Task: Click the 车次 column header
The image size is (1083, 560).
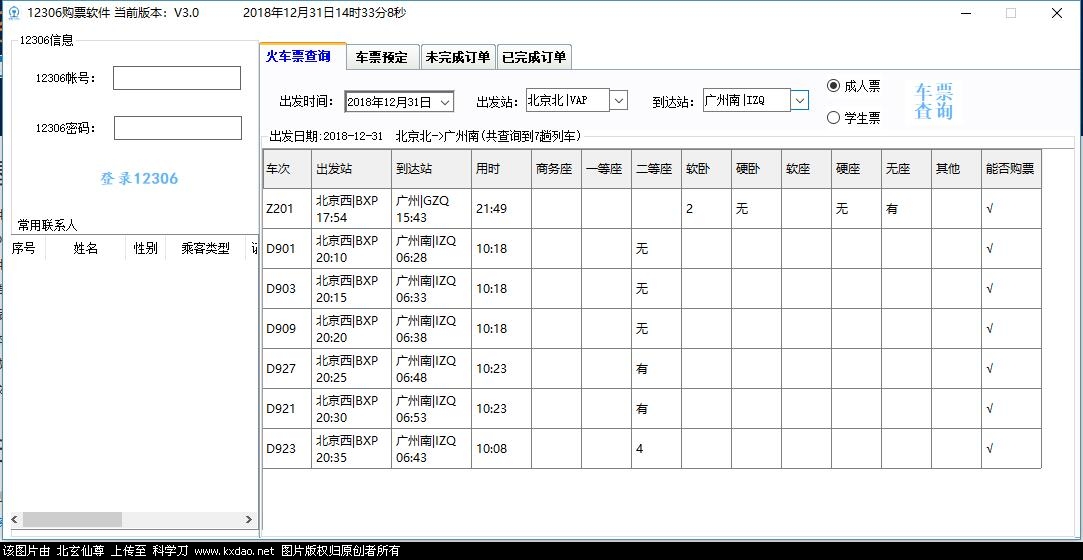Action: coord(287,168)
